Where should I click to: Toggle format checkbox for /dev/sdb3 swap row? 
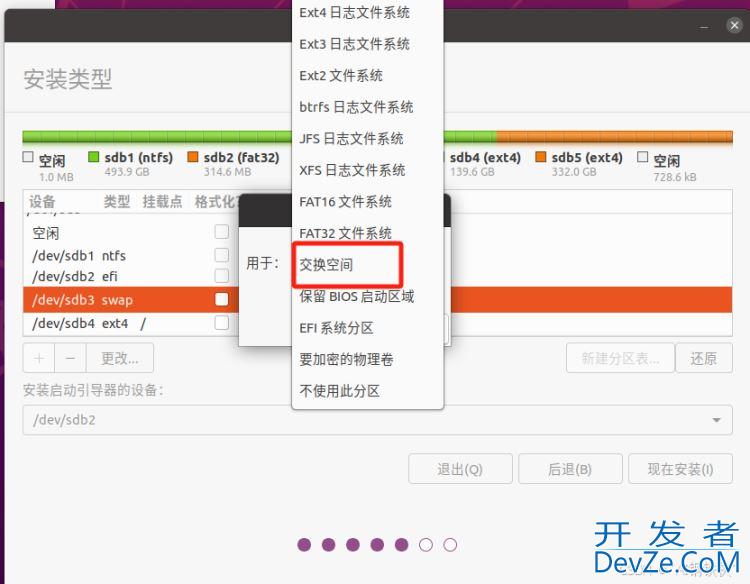(x=221, y=299)
